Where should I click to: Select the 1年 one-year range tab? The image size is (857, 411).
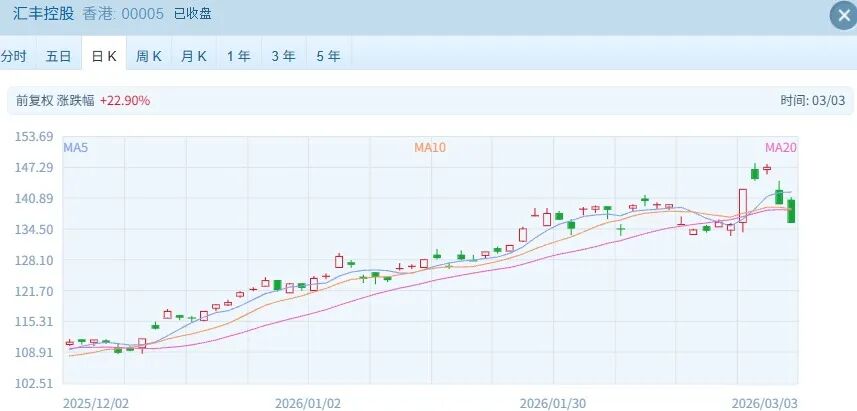(238, 56)
